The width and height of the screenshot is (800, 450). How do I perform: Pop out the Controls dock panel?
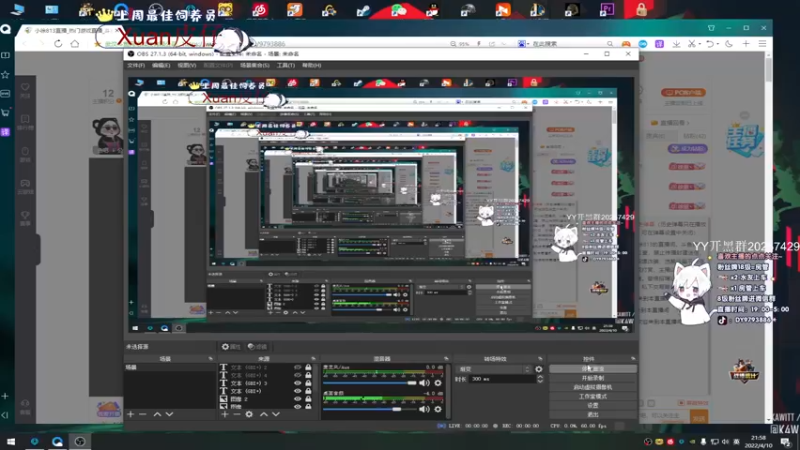coord(633,359)
